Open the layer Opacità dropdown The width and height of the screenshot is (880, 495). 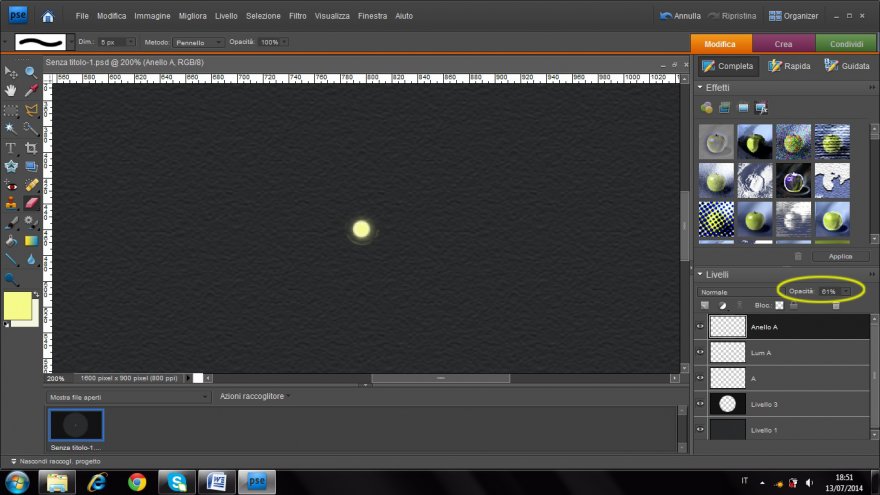847,291
